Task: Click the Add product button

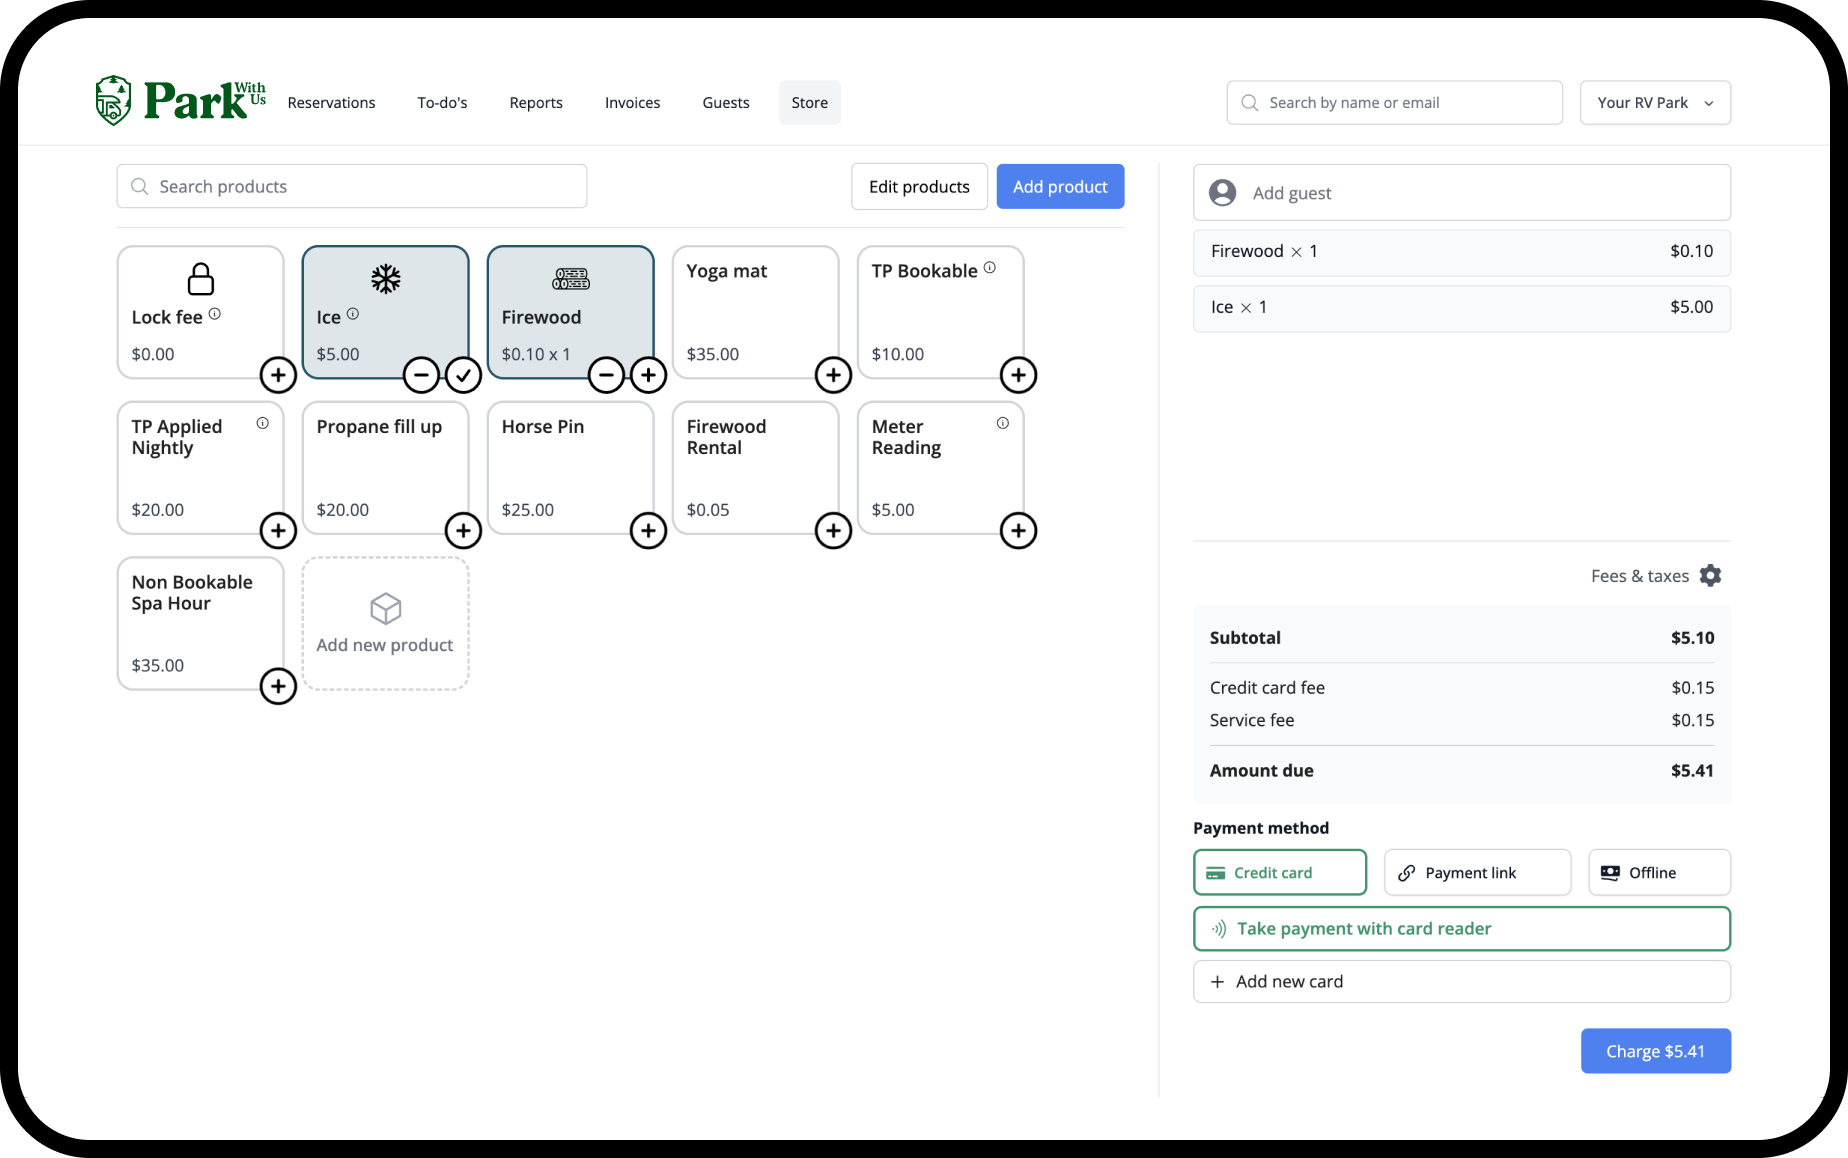Action: click(1060, 187)
